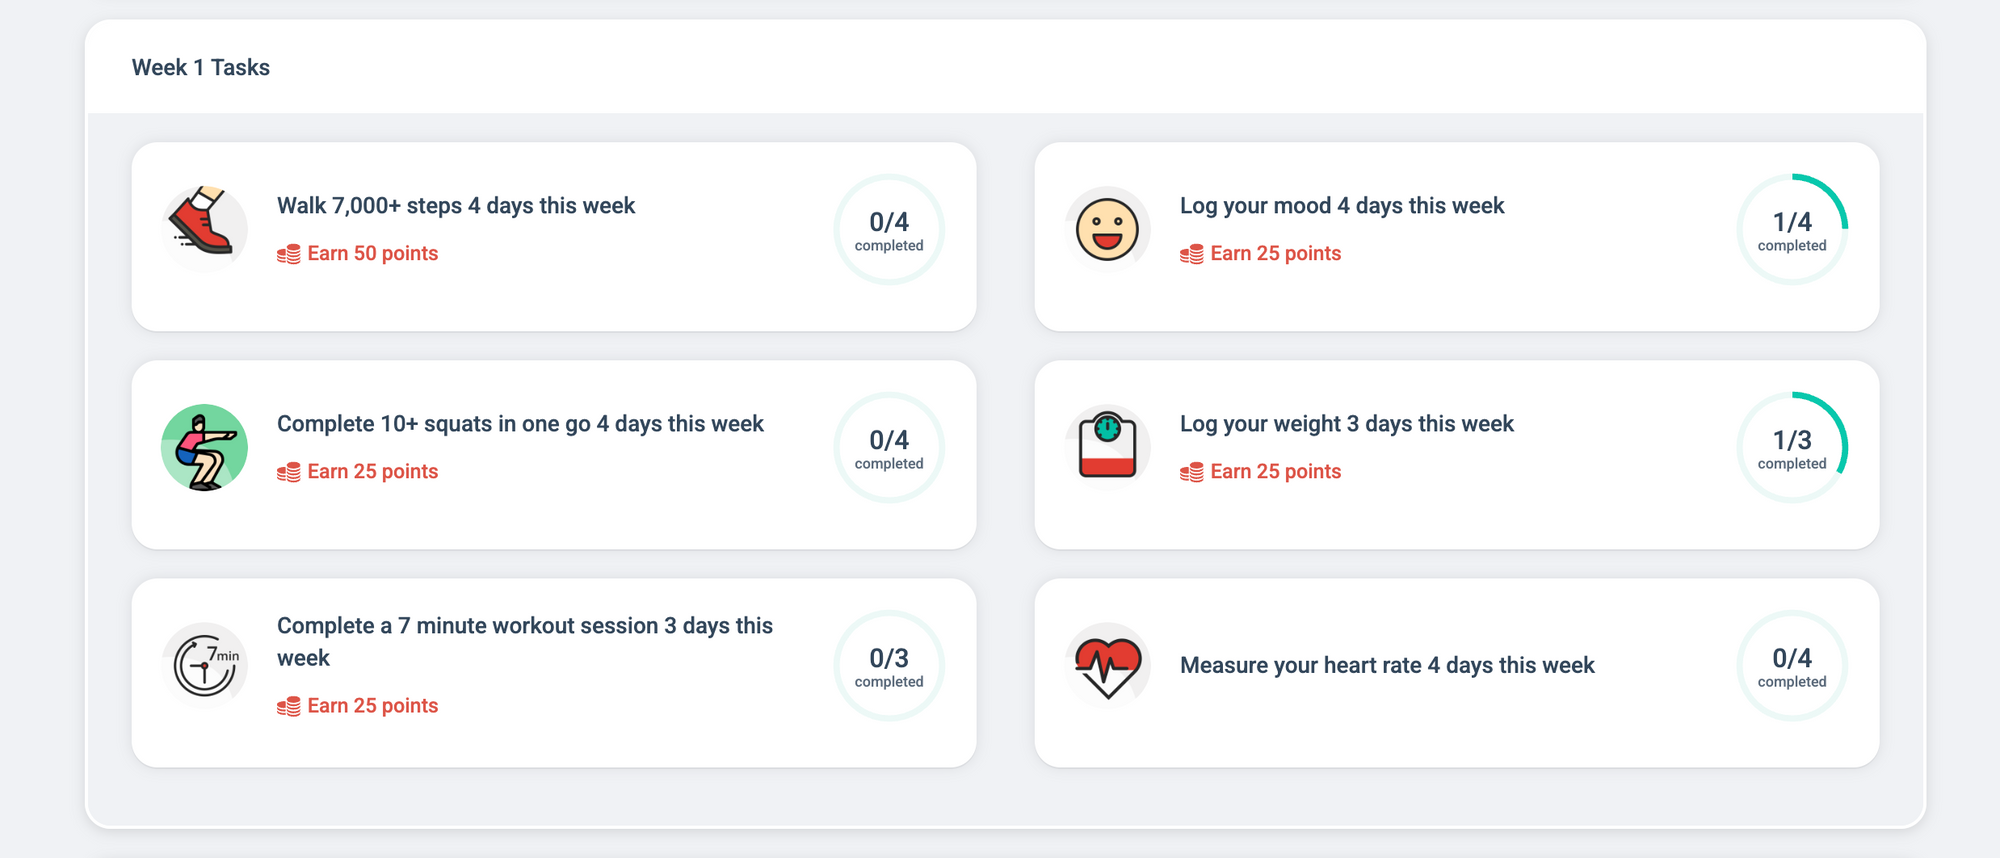Viewport: 2000px width, 858px height.
Task: Click the 1/4 completed progress ring
Action: (1791, 230)
